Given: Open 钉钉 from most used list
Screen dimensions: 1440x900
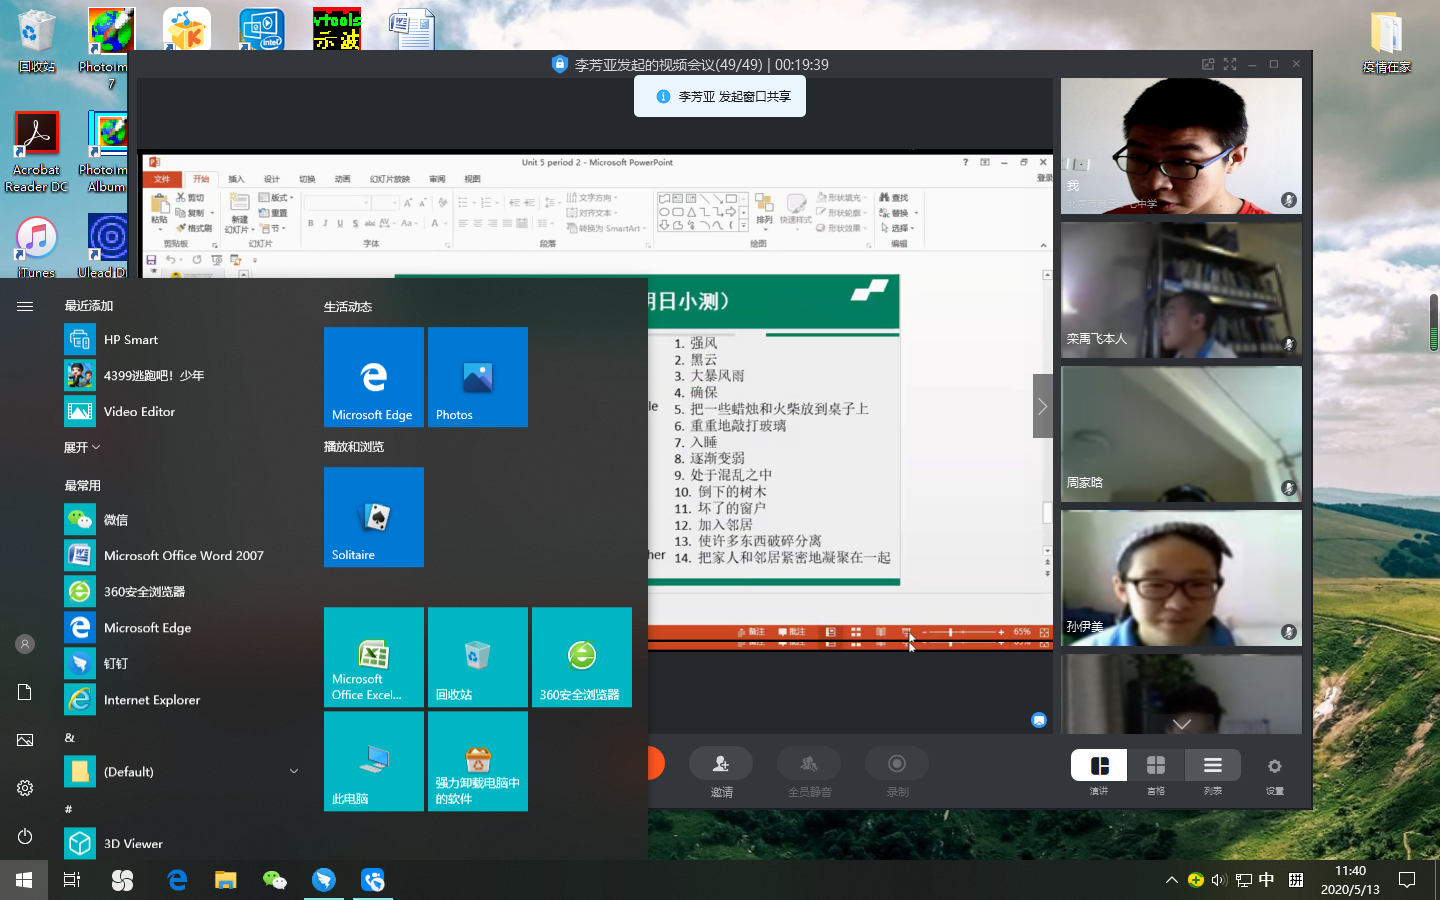Looking at the screenshot, I should [x=182, y=664].
